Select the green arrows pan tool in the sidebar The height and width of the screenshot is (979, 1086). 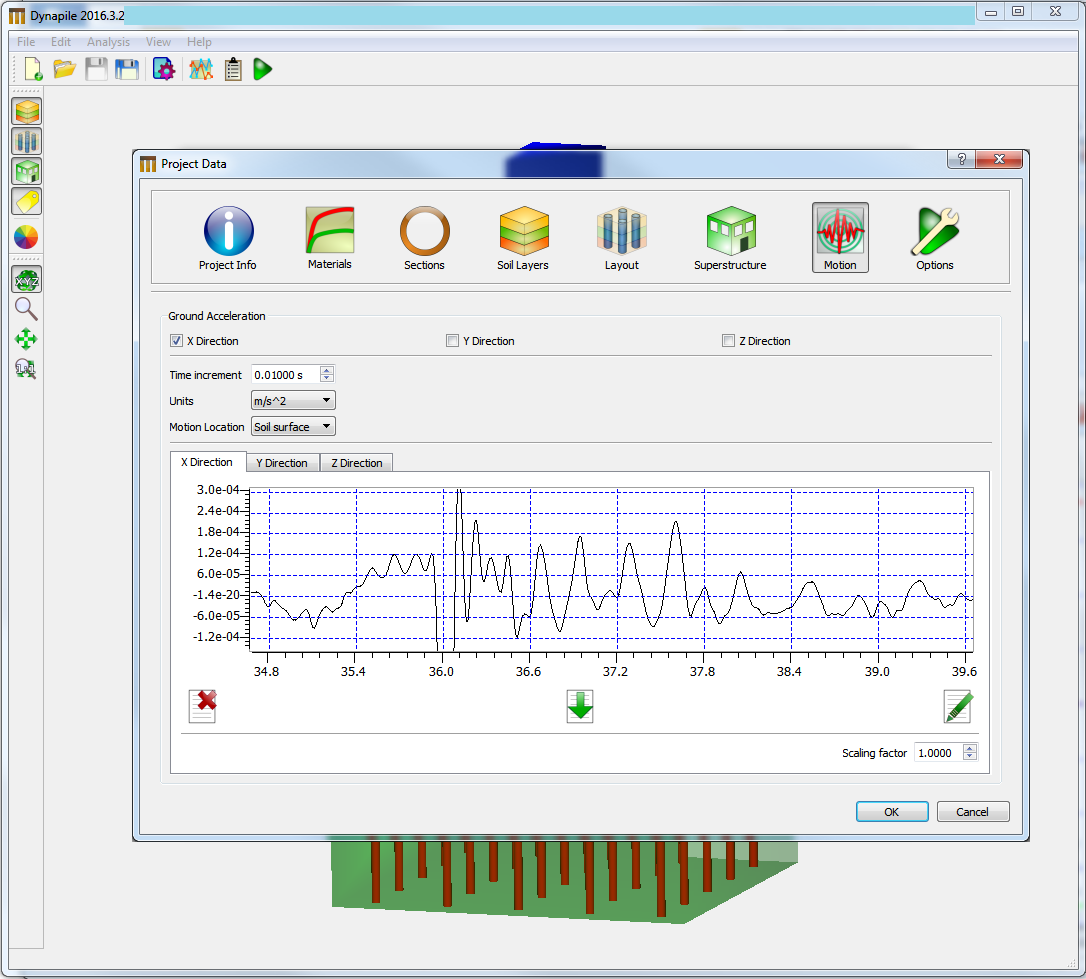26,339
